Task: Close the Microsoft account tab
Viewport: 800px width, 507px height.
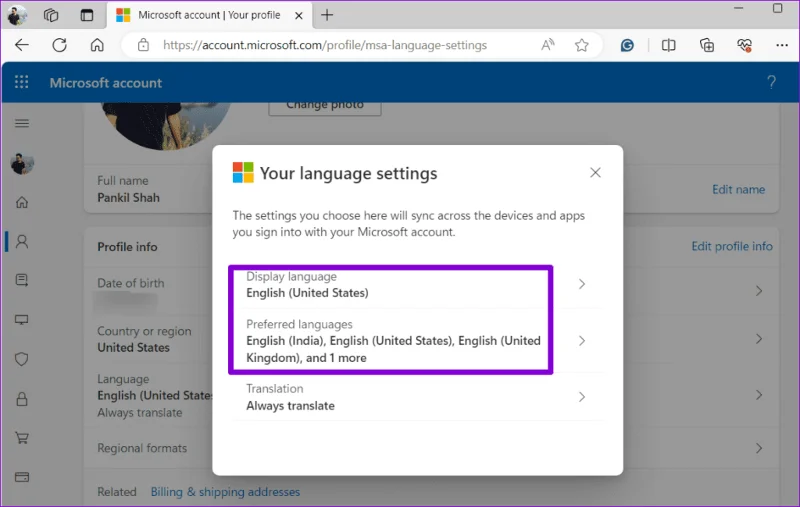Action: point(299,15)
